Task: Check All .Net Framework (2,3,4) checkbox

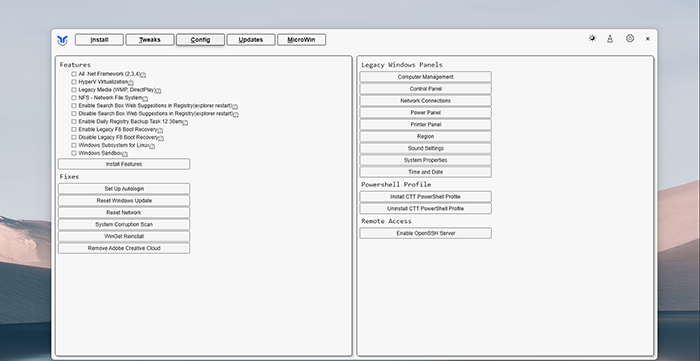Action: [x=74, y=74]
